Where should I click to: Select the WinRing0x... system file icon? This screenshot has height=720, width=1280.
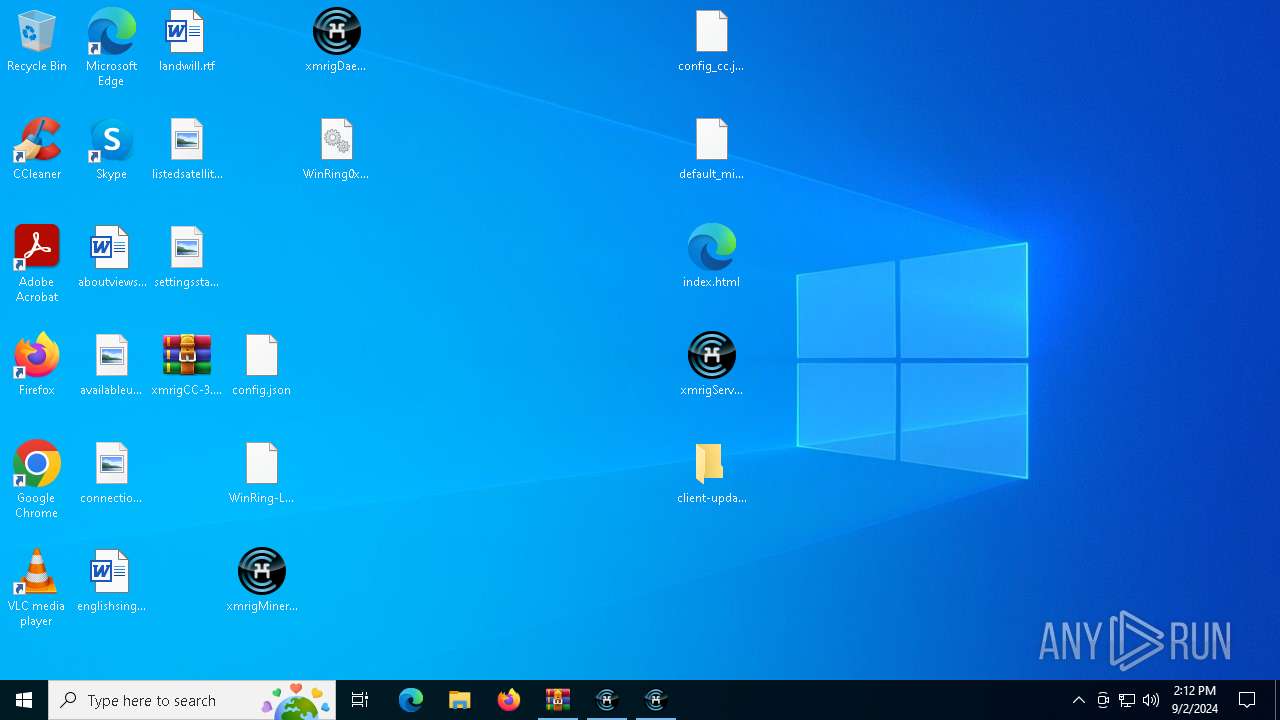coord(336,150)
